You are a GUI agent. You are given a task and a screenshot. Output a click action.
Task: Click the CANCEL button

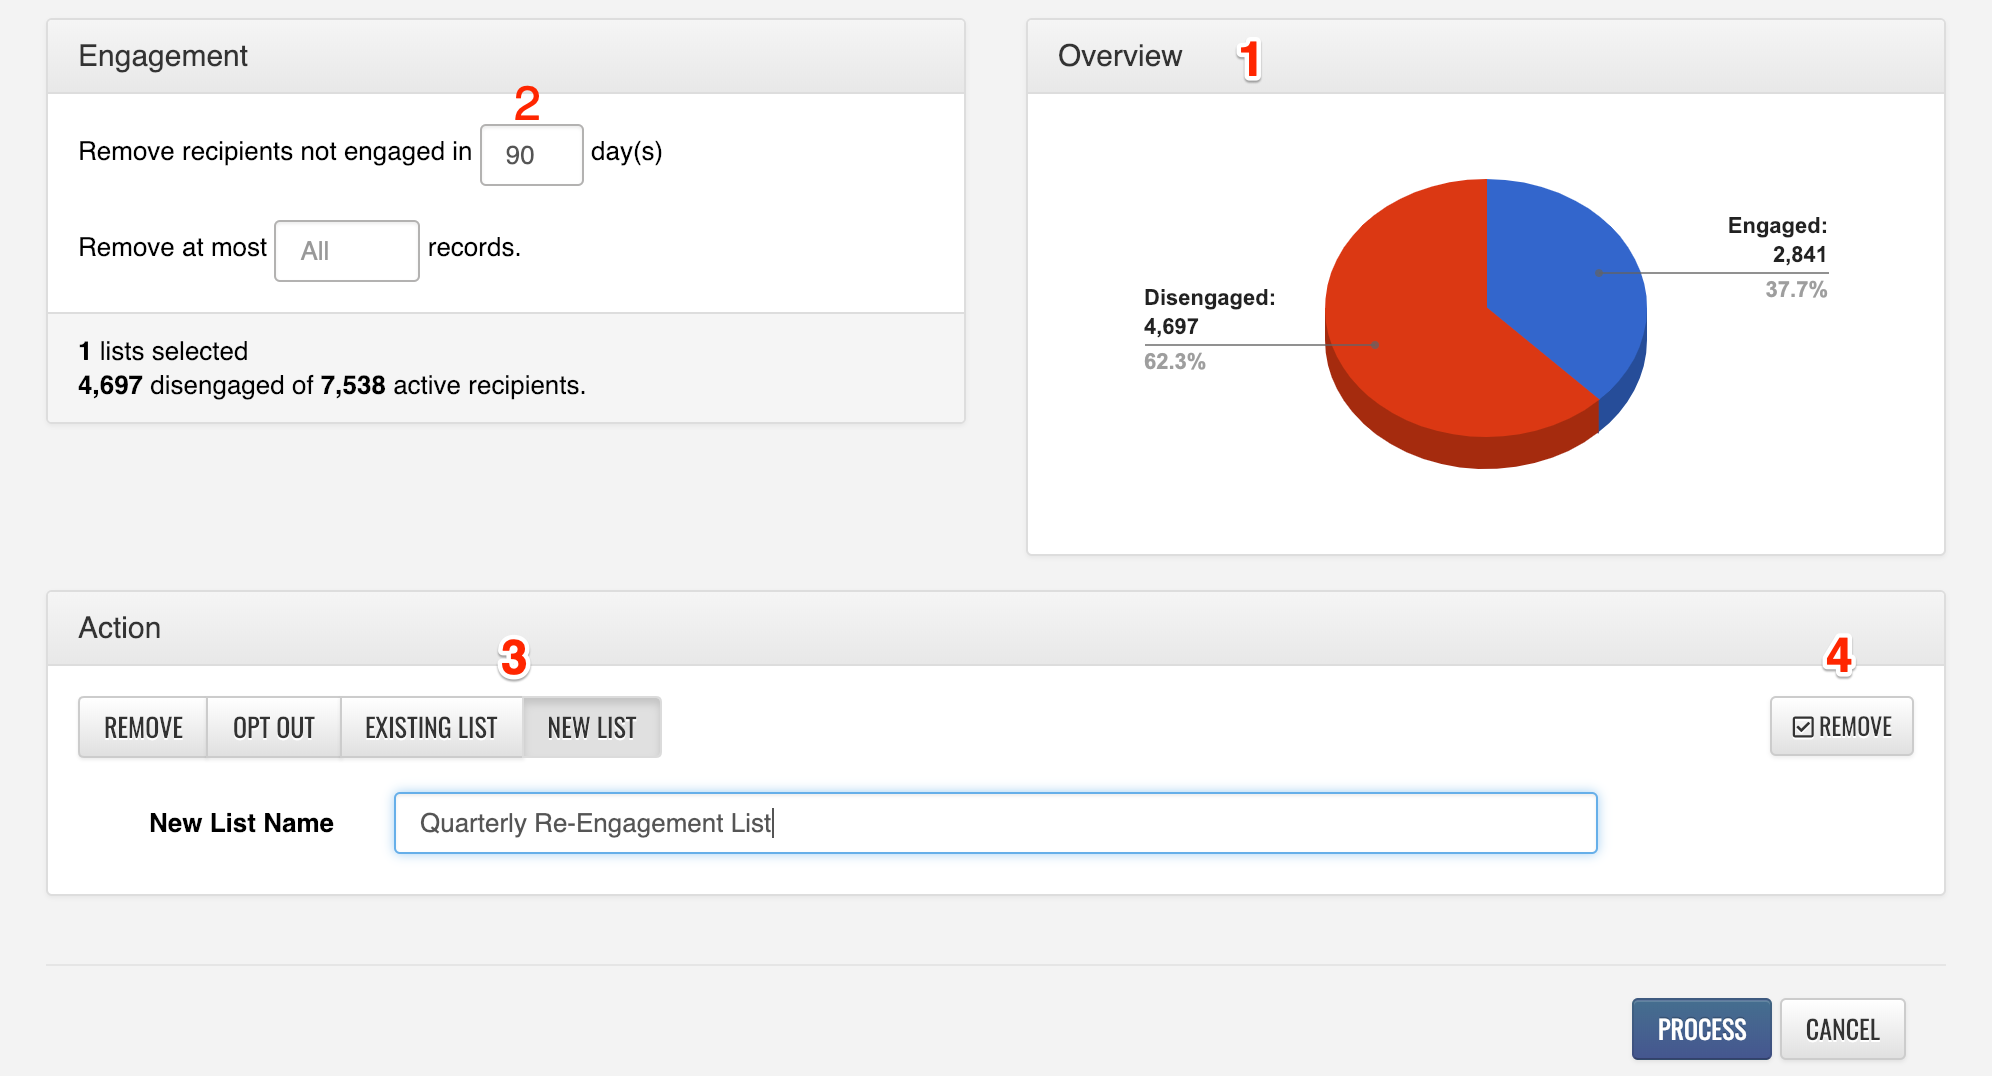point(1842,1029)
